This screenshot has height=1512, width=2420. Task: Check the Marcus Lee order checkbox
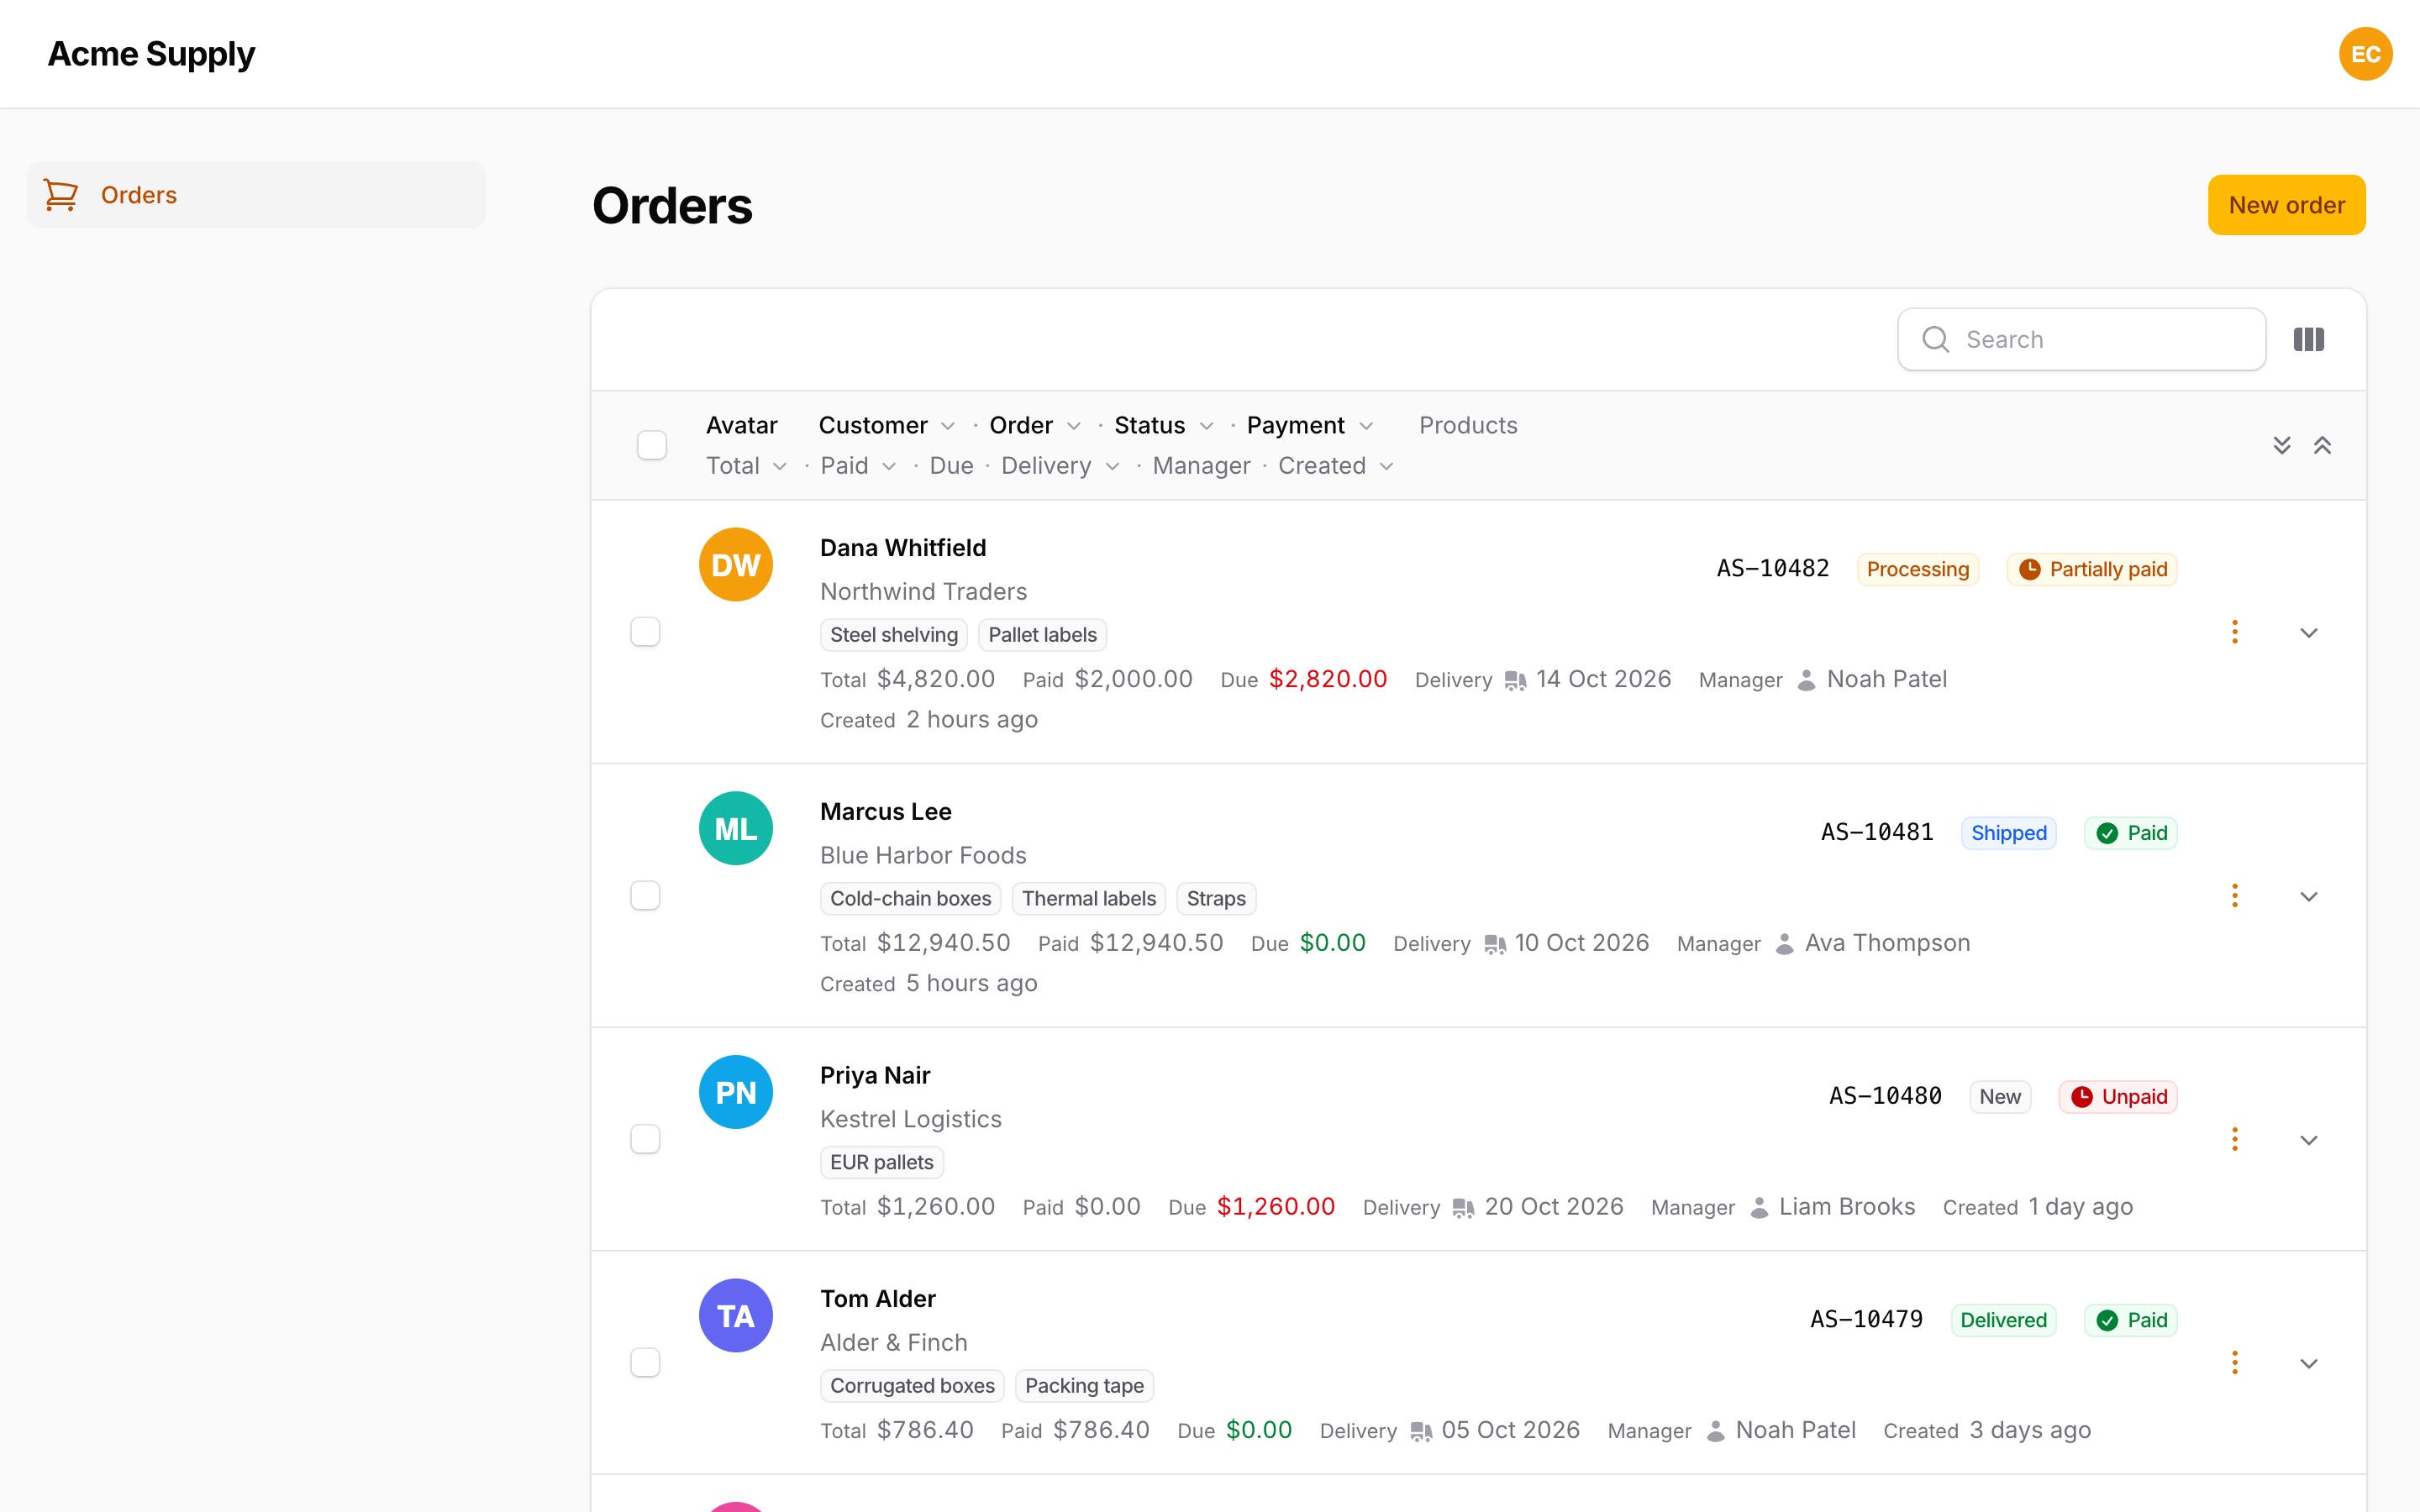645,896
